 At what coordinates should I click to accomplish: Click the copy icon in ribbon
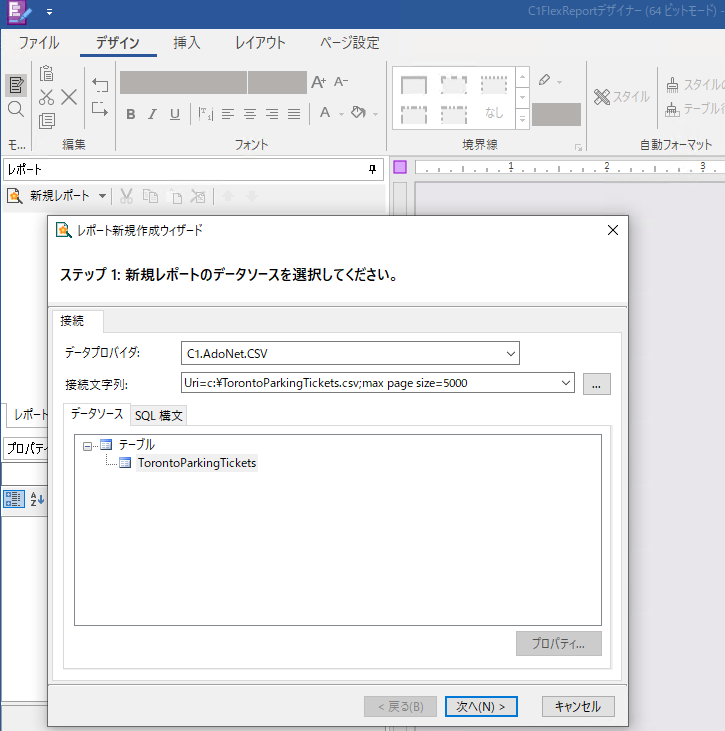coord(47,121)
